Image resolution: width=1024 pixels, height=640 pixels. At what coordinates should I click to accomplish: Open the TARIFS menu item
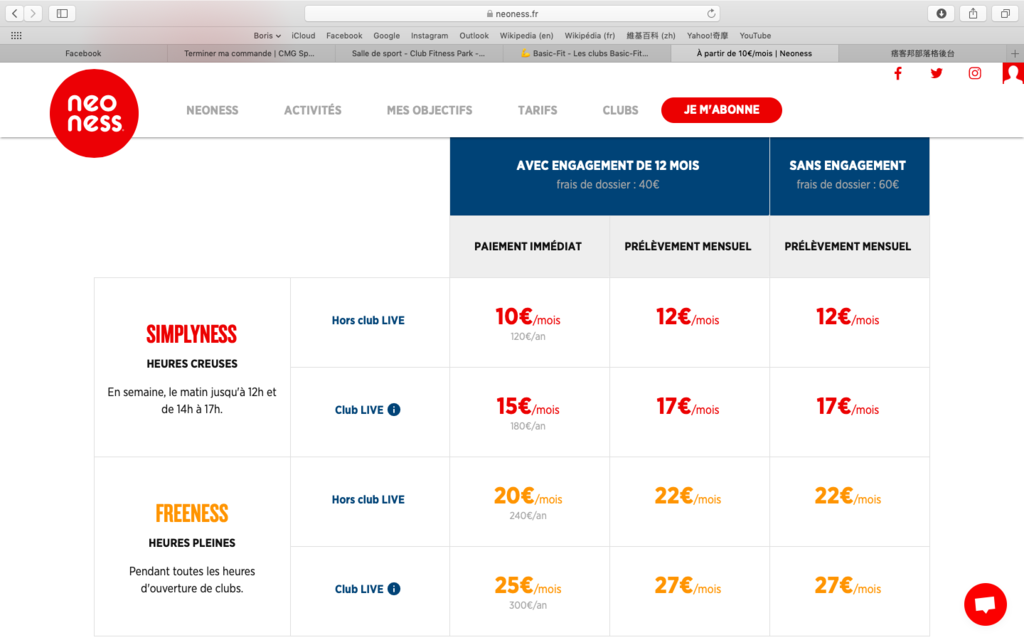coord(537,110)
